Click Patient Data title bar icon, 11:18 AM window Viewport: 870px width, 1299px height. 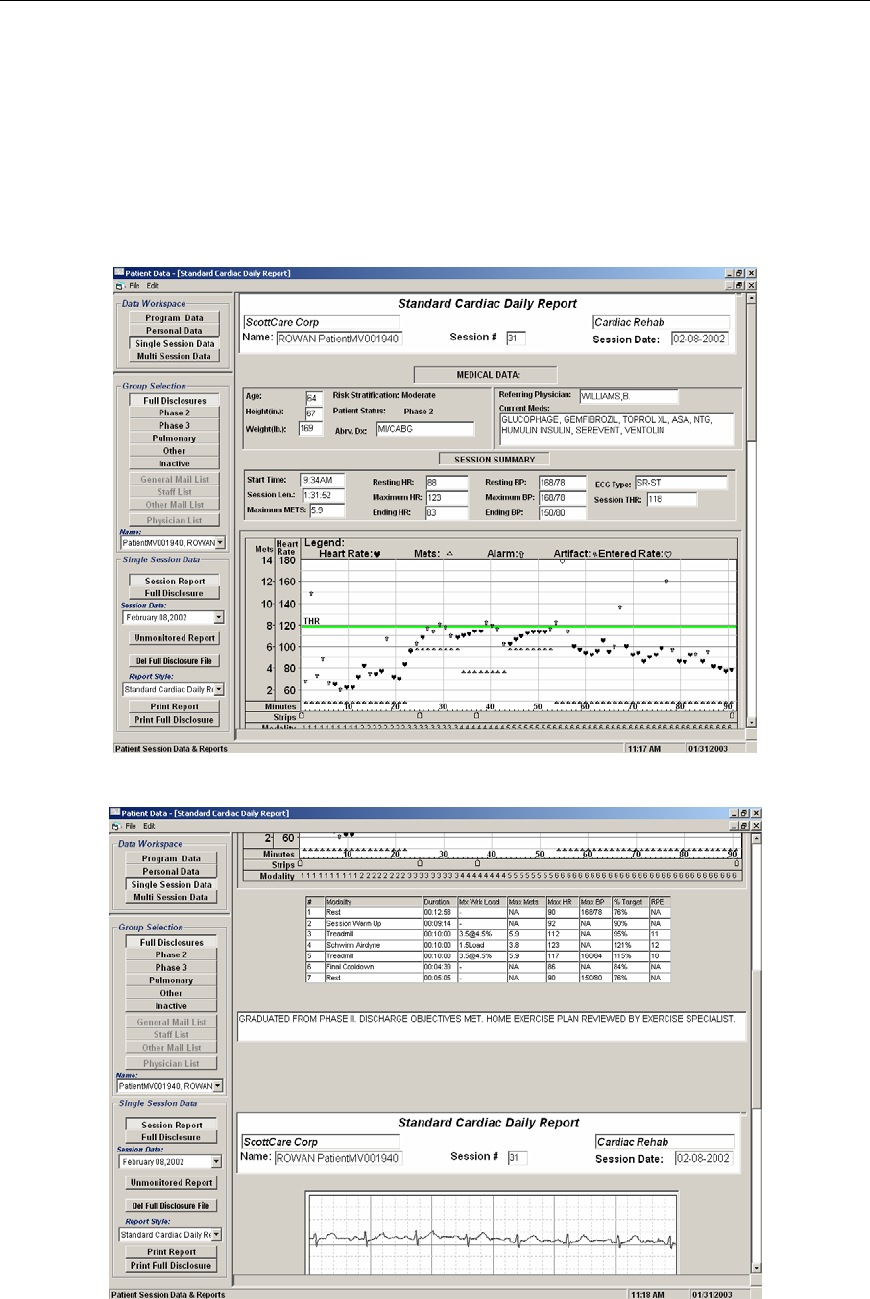116,813
